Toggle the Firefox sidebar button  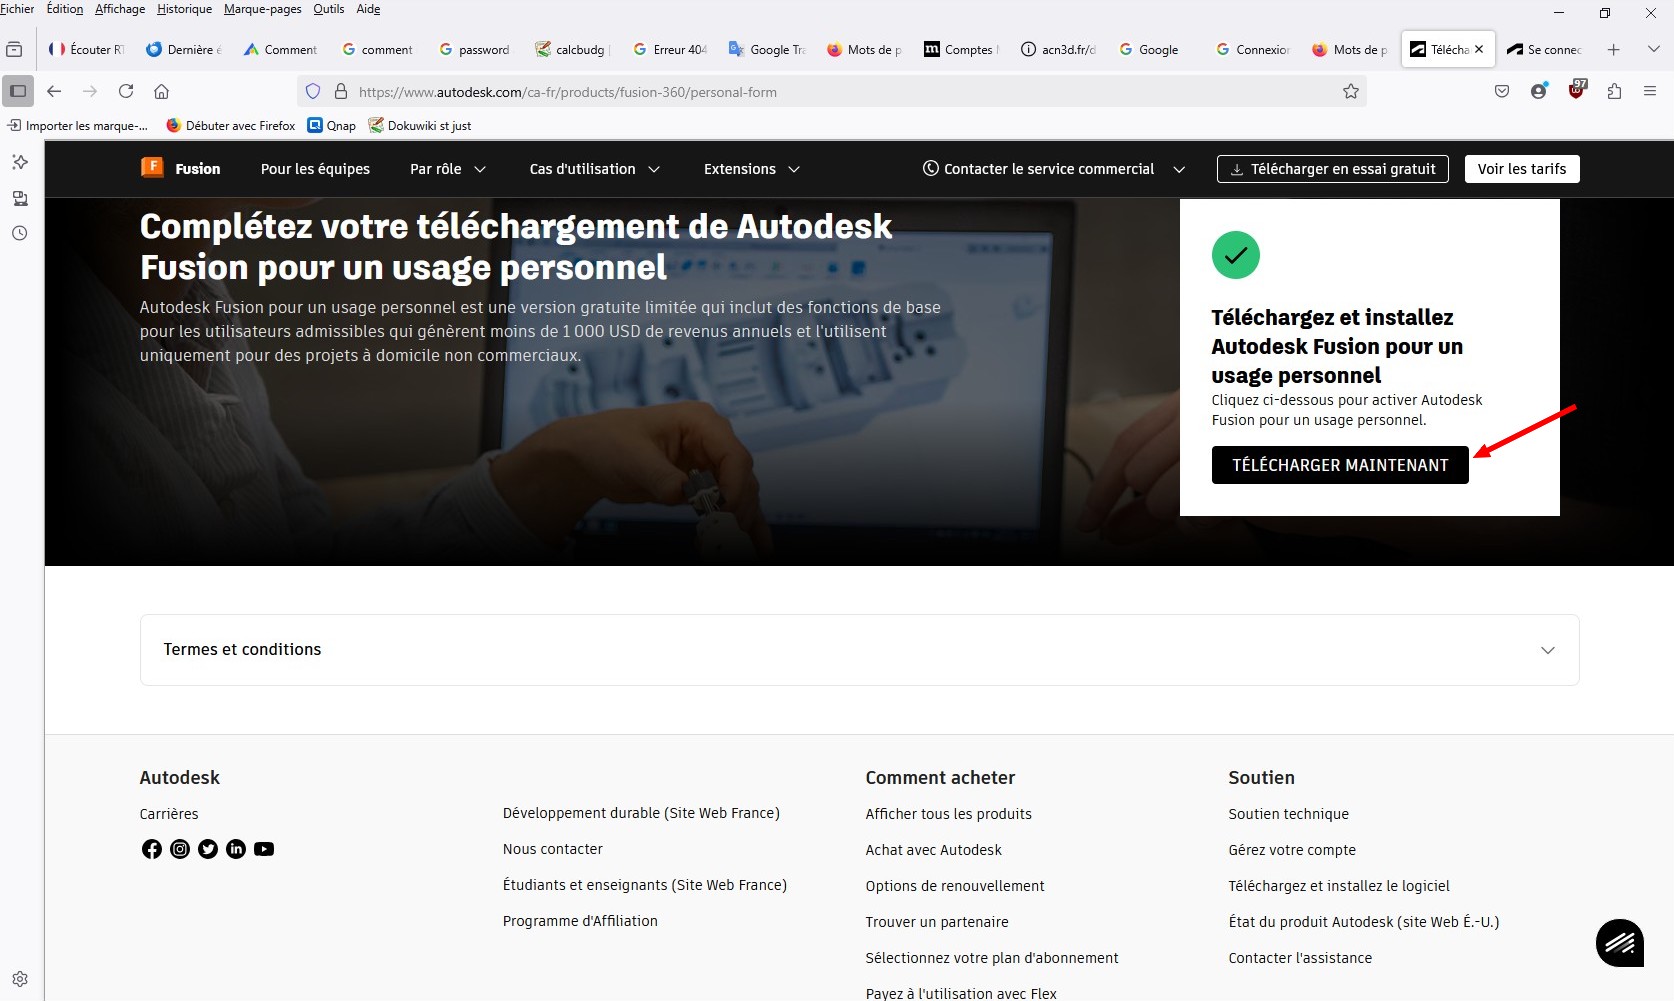point(18,92)
